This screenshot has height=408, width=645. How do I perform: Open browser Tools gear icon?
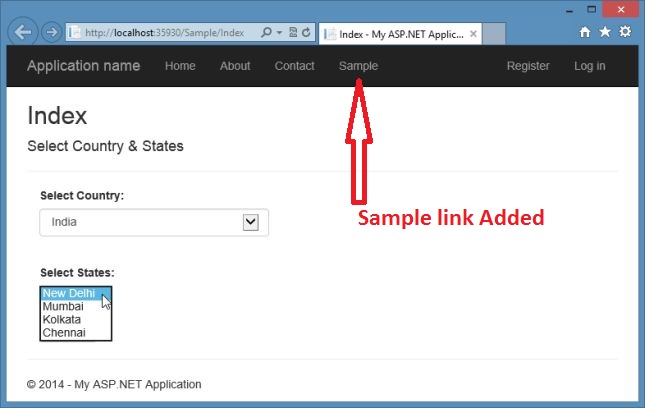click(x=625, y=32)
